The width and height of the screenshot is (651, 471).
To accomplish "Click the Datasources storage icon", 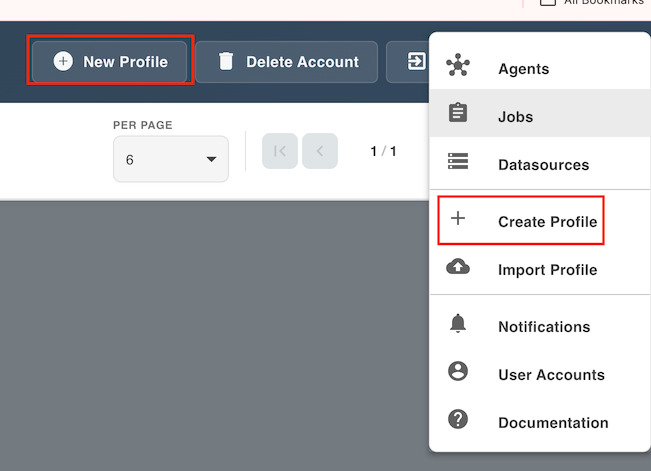I will pos(458,161).
